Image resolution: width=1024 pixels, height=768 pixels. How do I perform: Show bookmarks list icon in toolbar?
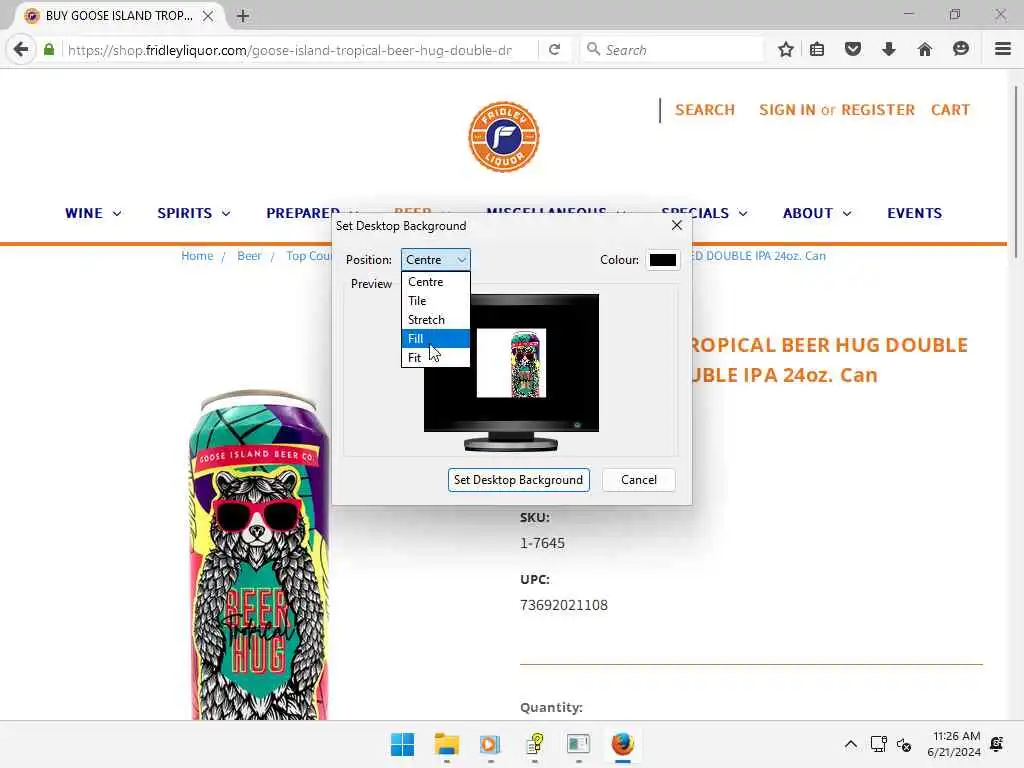click(x=817, y=49)
